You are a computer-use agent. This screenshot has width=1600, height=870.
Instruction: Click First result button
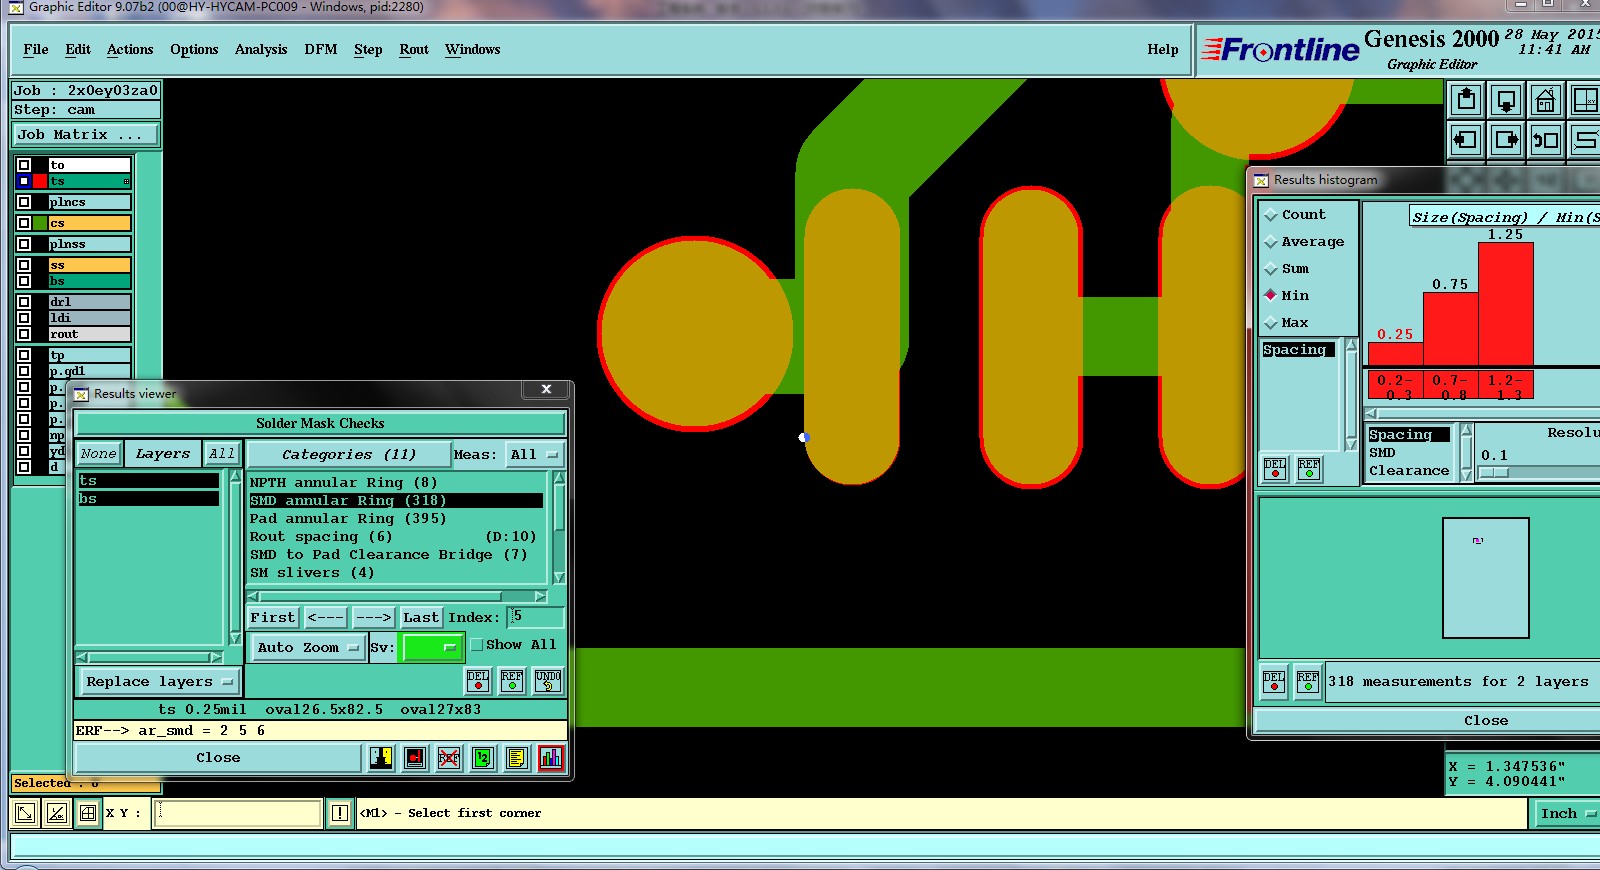click(x=273, y=617)
